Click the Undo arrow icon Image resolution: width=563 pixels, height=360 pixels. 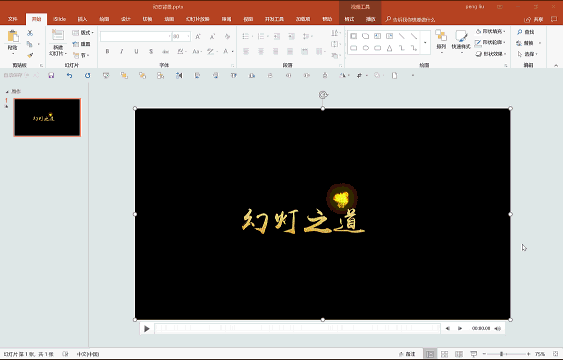click(x=69, y=75)
